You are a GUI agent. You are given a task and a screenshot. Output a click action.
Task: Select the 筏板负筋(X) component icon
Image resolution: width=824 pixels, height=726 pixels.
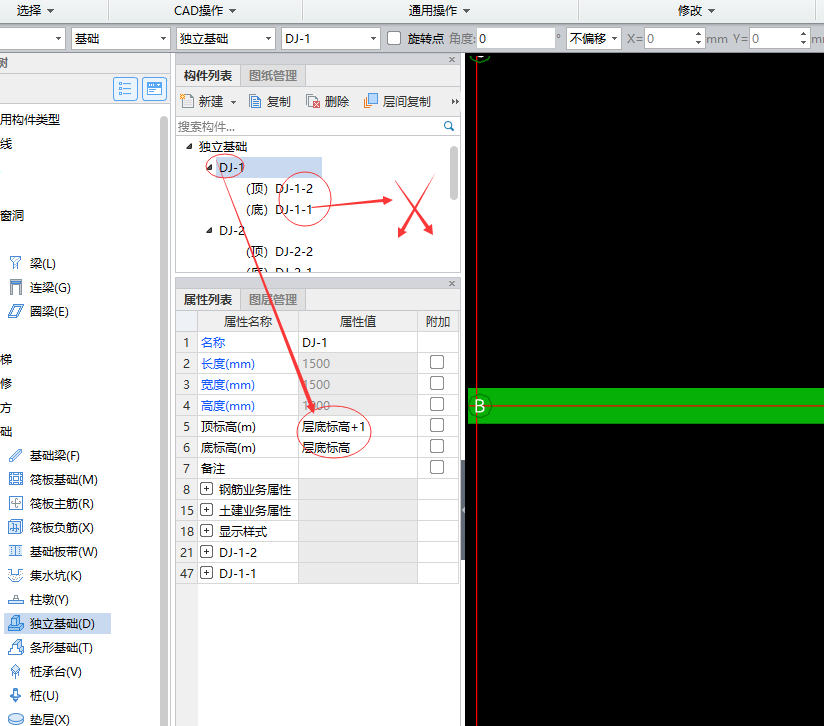(x=16, y=527)
